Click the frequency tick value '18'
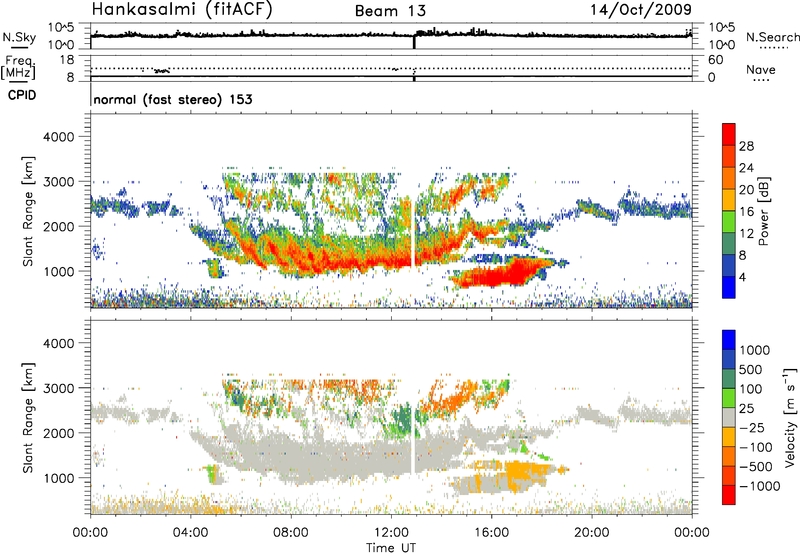This screenshot has width=800, height=554. 67,60
